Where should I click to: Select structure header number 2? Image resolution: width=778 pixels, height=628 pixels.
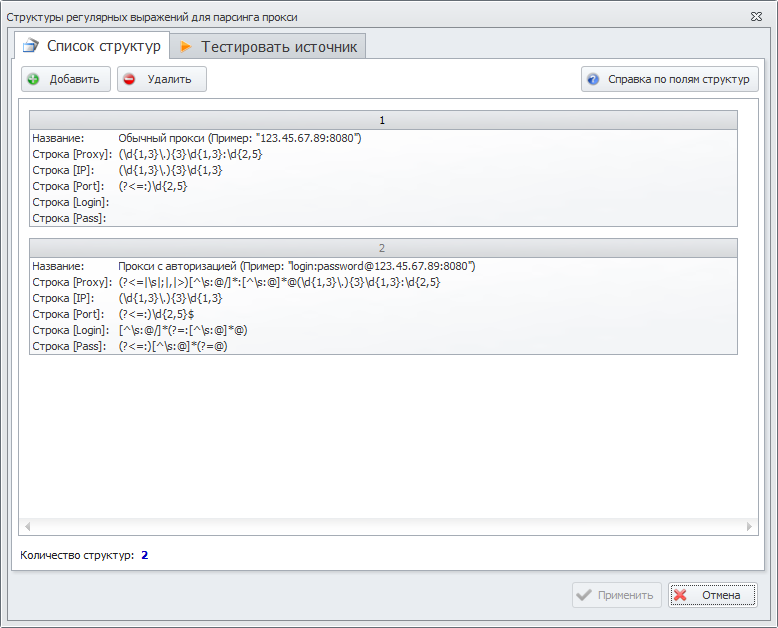(x=382, y=248)
